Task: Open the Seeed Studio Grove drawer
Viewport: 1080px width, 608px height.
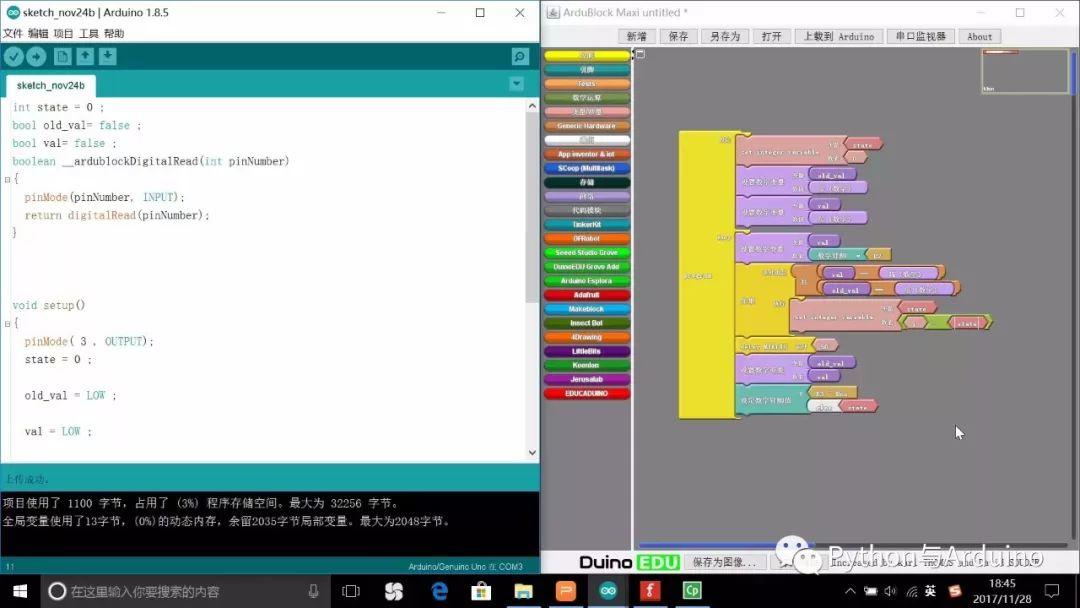Action: [587, 253]
